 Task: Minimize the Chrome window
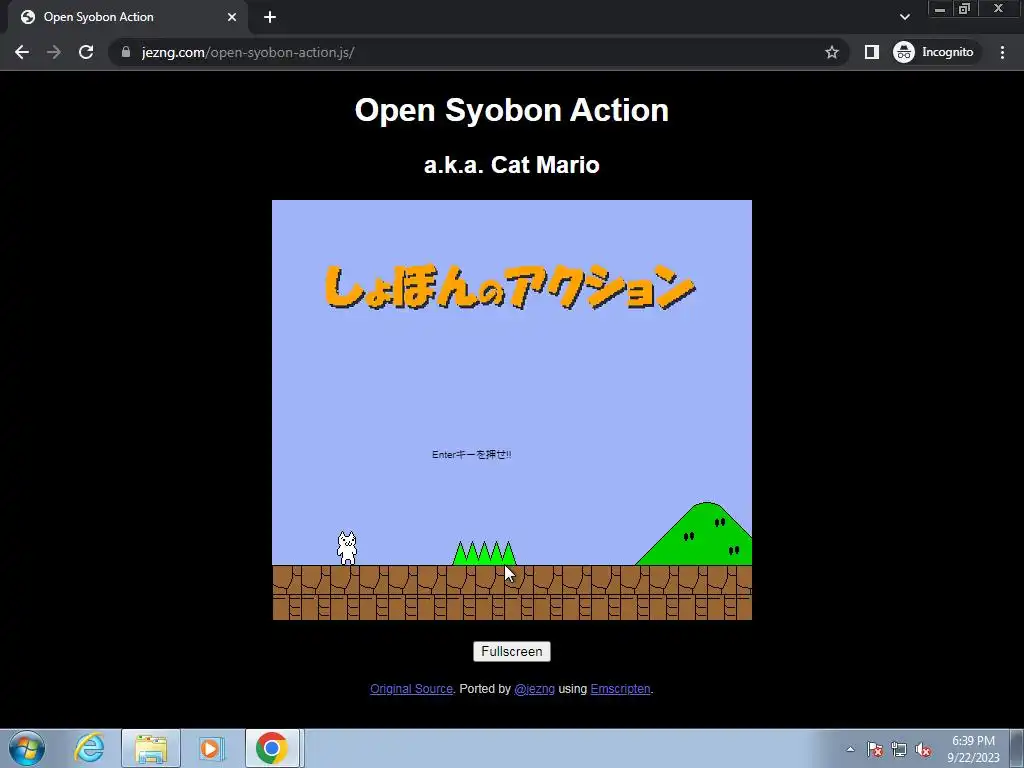click(x=940, y=9)
